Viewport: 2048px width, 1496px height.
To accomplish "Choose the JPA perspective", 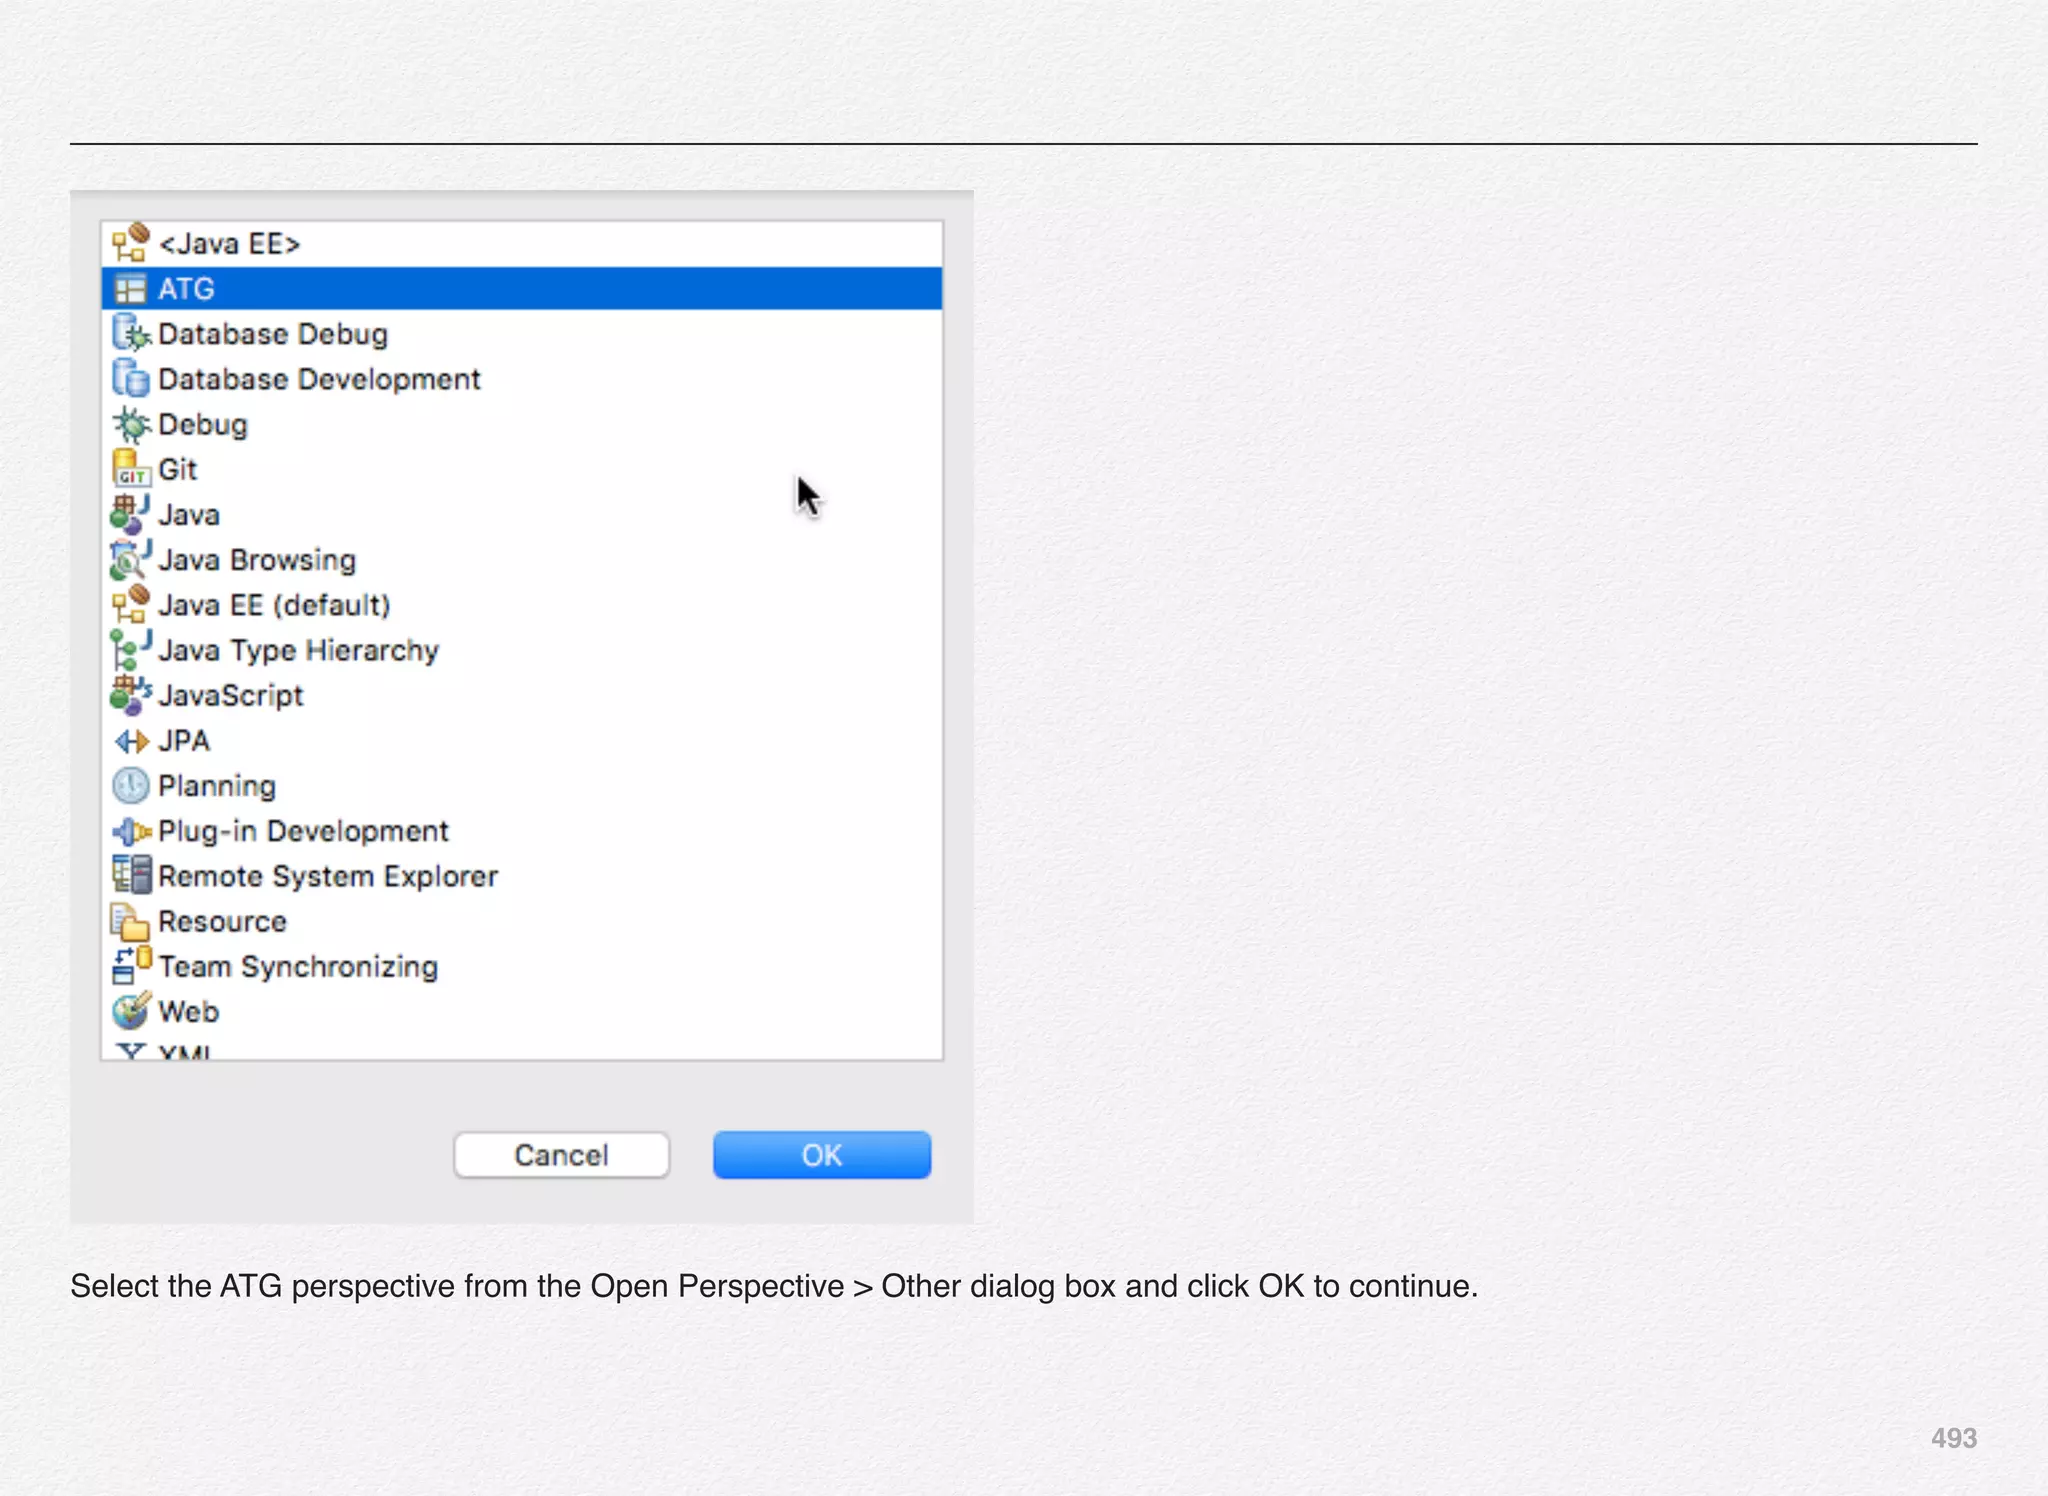I will [x=522, y=741].
